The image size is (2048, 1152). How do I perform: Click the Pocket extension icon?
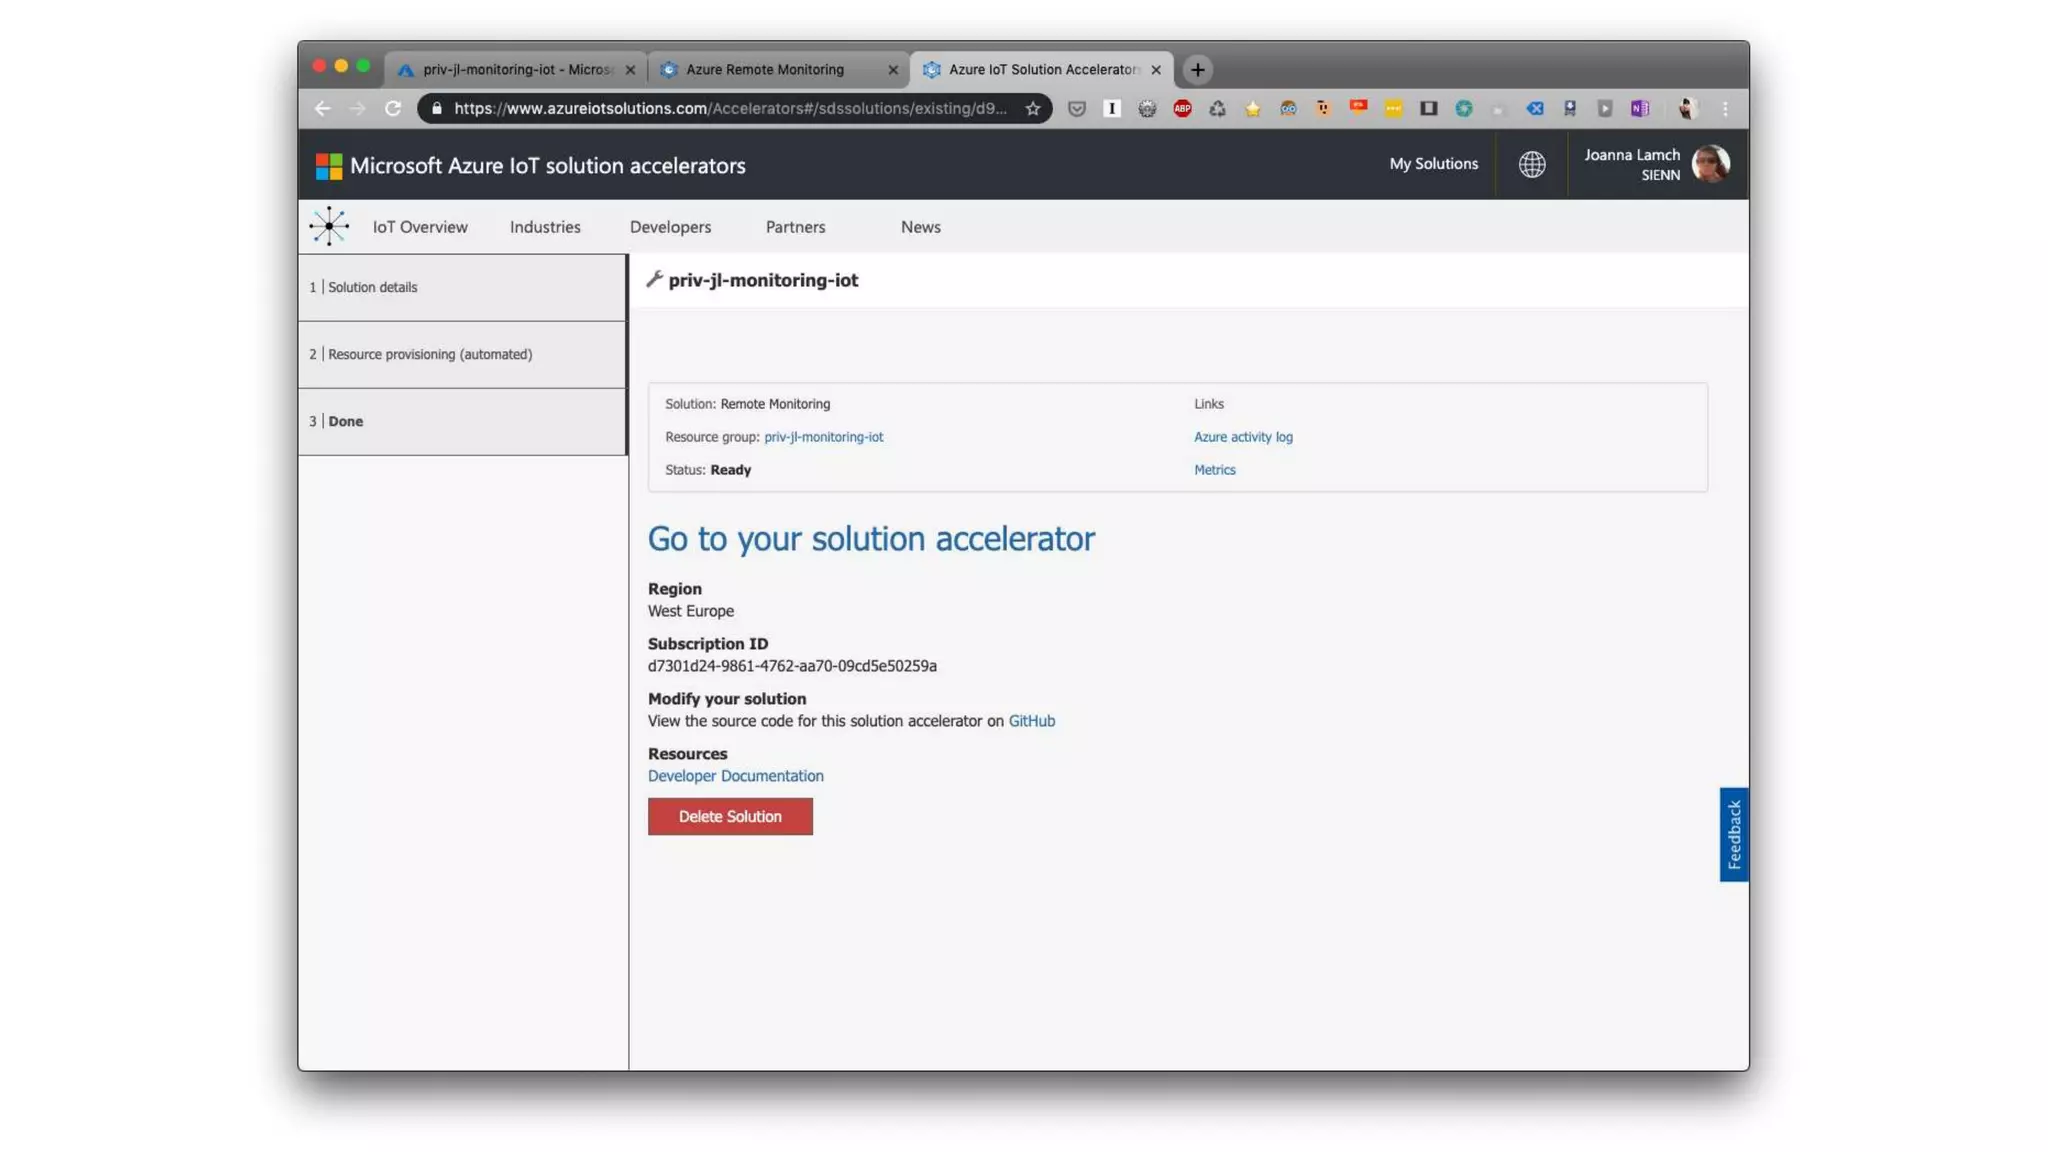pyautogui.click(x=1076, y=109)
